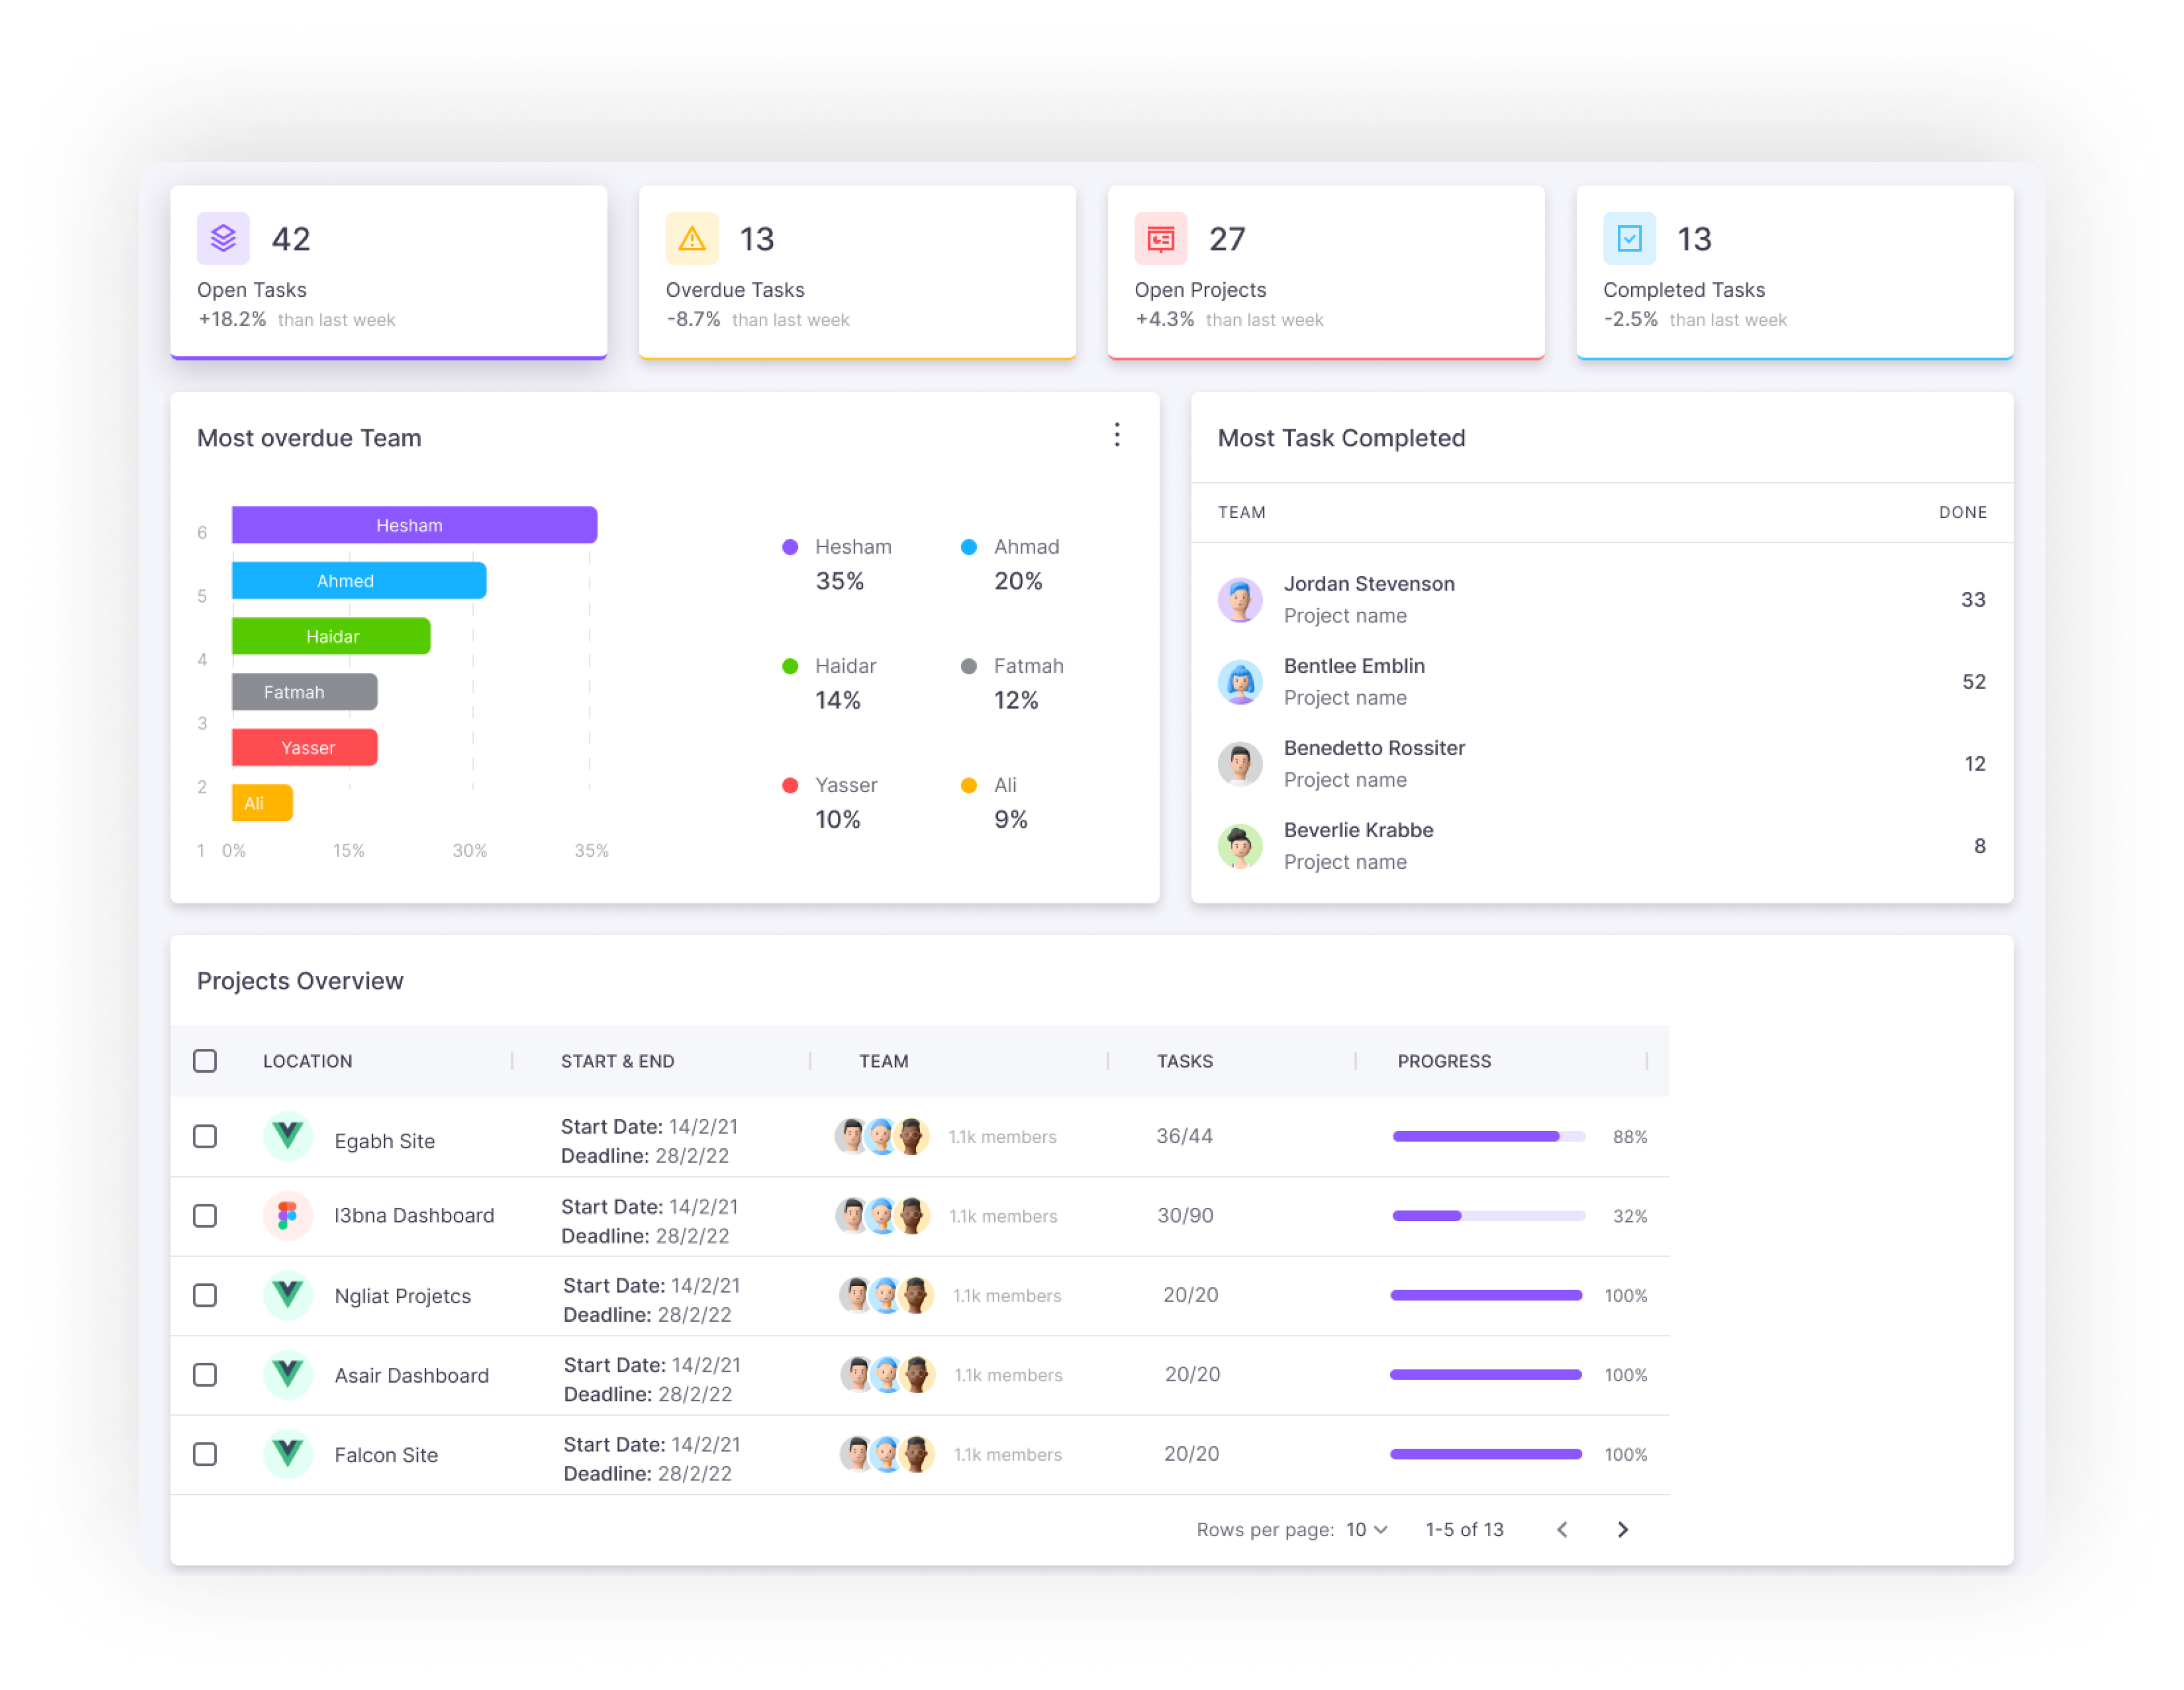Select the Falcon Site row checkbox
This screenshot has width=2184, height=1690.
(205, 1454)
